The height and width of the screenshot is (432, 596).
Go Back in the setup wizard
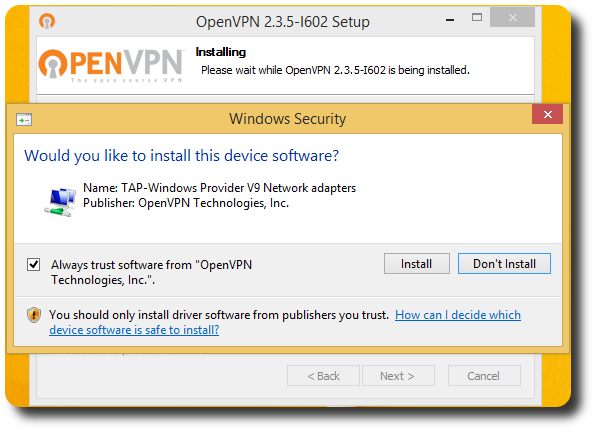point(323,376)
